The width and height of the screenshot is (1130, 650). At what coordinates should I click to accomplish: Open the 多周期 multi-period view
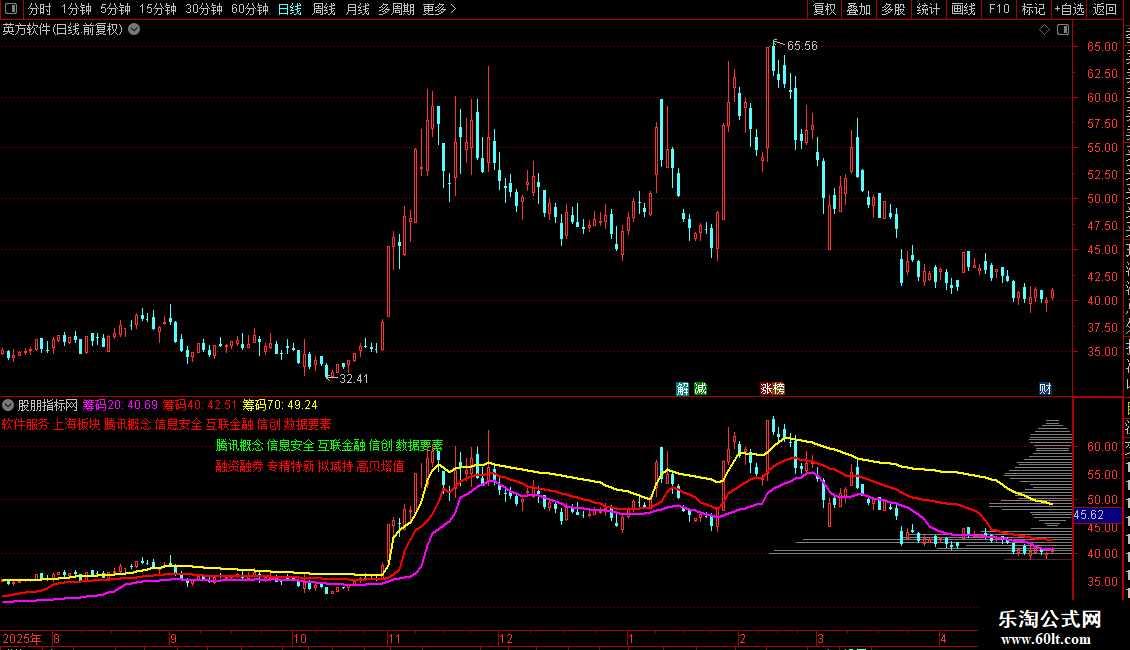[x=396, y=9]
